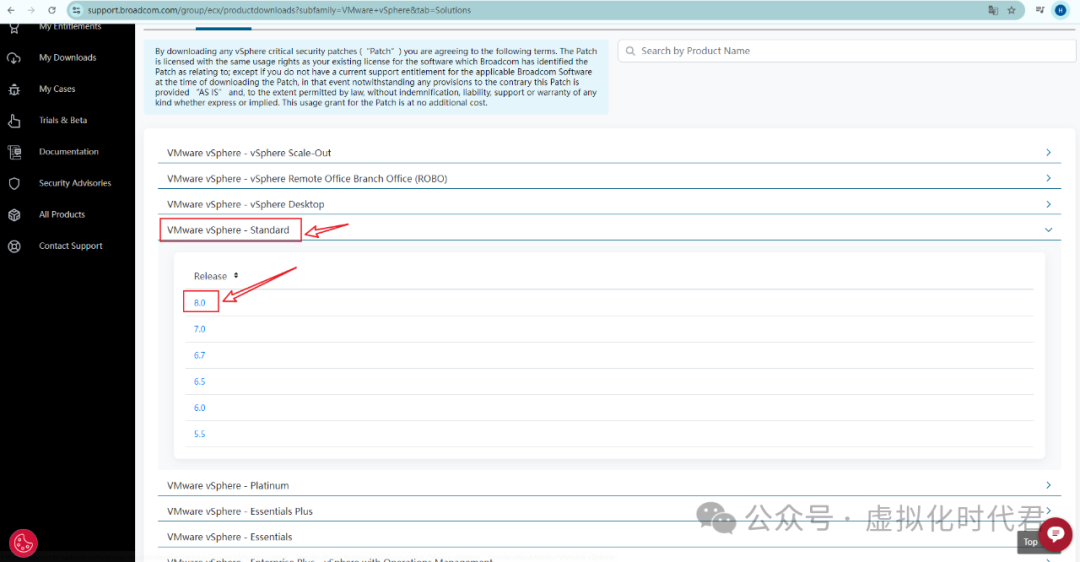Click the My Downloads cloud icon
The image size is (1080, 562).
tap(14, 58)
